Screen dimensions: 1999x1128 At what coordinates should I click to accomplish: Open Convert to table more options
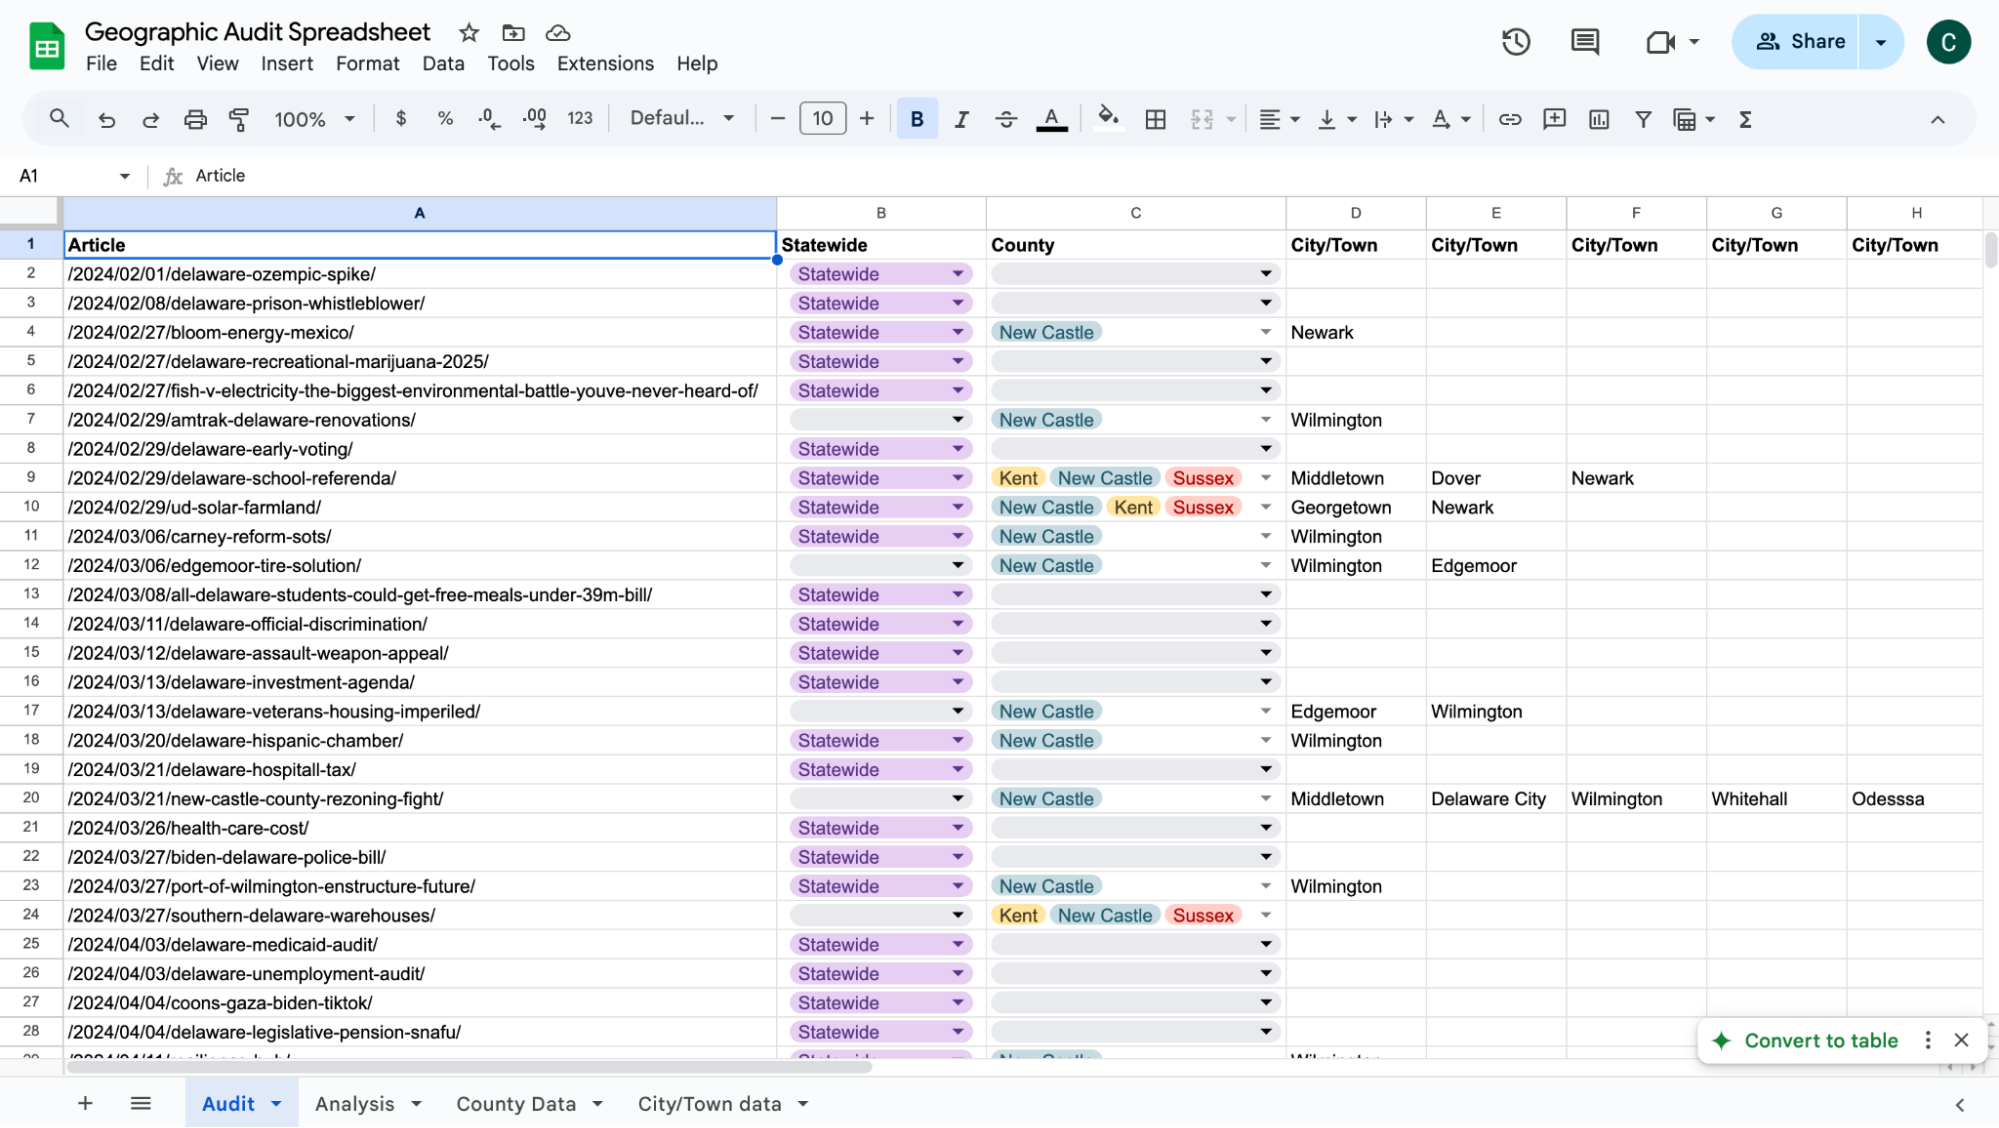1928,1040
